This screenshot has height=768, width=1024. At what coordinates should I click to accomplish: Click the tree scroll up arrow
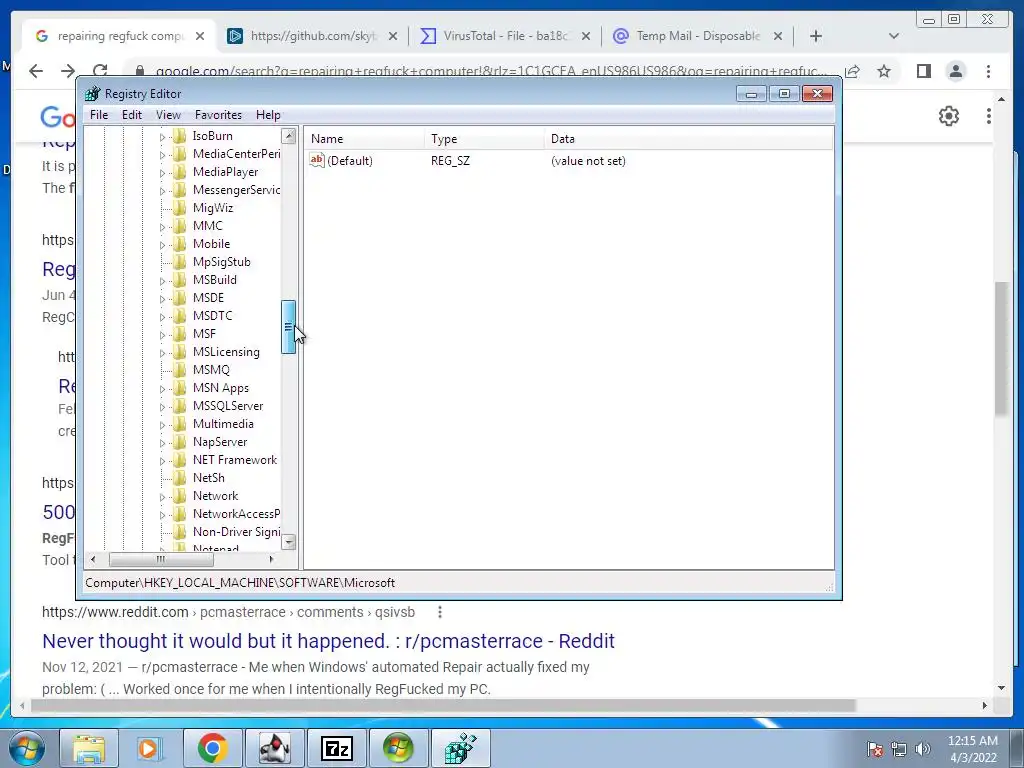click(288, 136)
